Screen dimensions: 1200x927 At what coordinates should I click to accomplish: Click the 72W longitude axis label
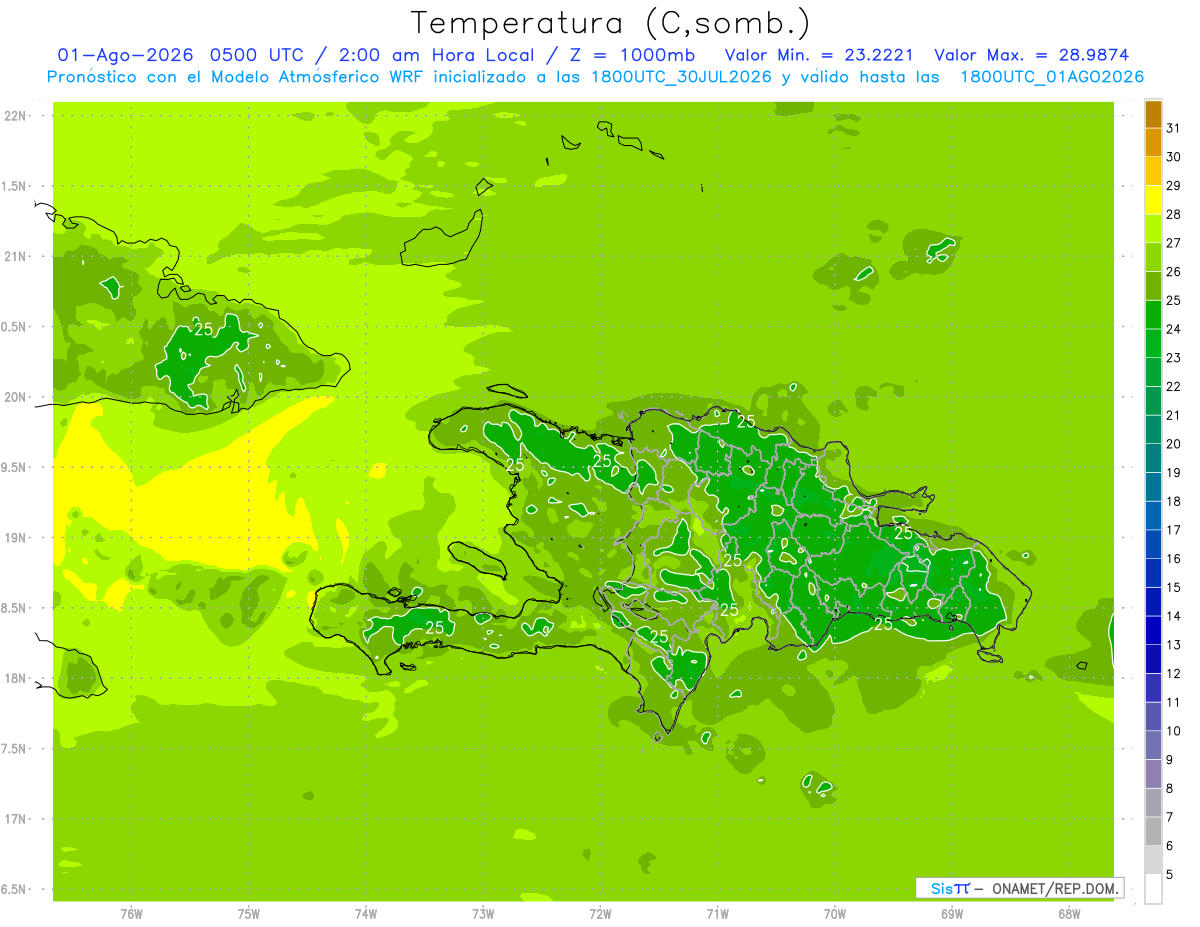click(600, 913)
